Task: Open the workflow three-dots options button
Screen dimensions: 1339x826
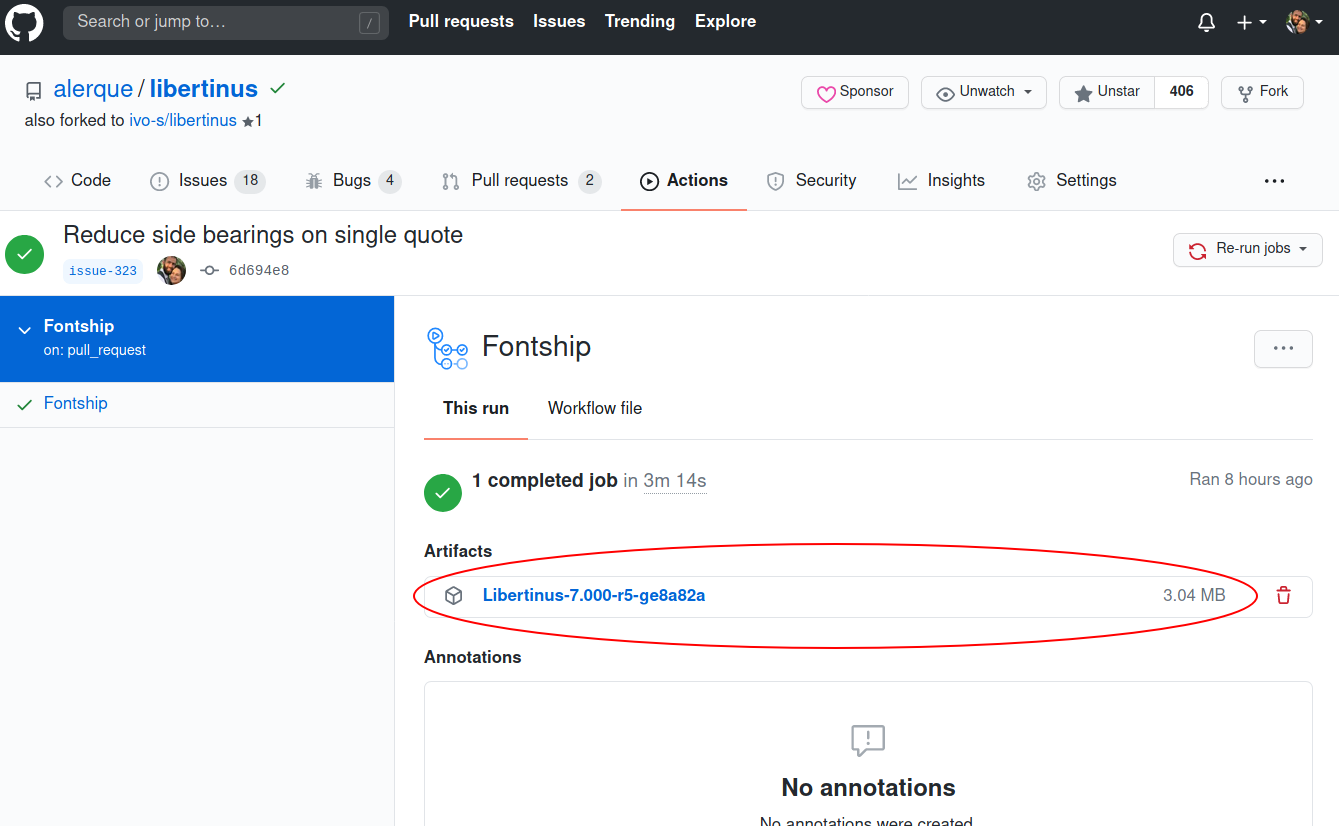Action: (1283, 348)
